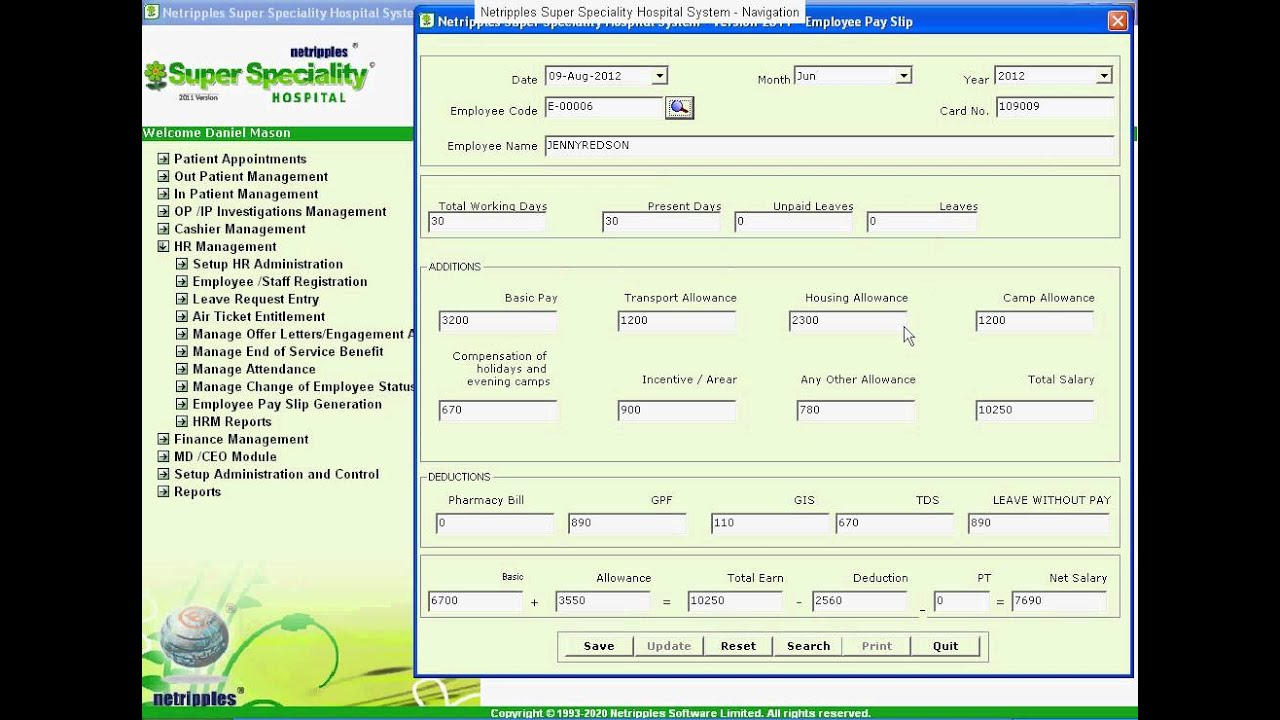Image resolution: width=1280 pixels, height=720 pixels.
Task: Click the Employee Code field
Action: click(x=604, y=107)
